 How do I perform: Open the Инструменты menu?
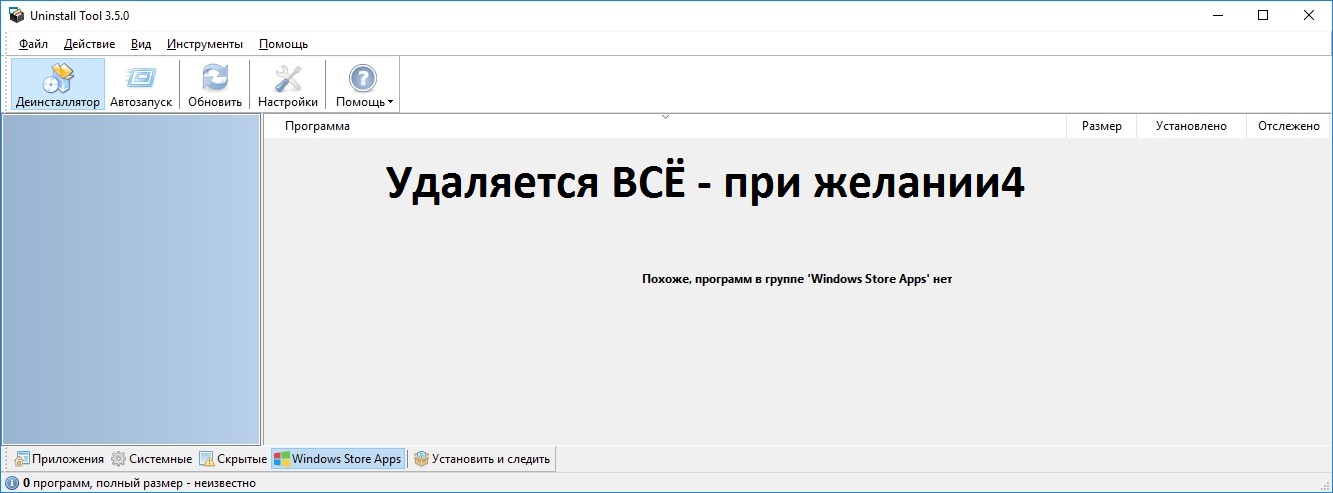click(205, 44)
